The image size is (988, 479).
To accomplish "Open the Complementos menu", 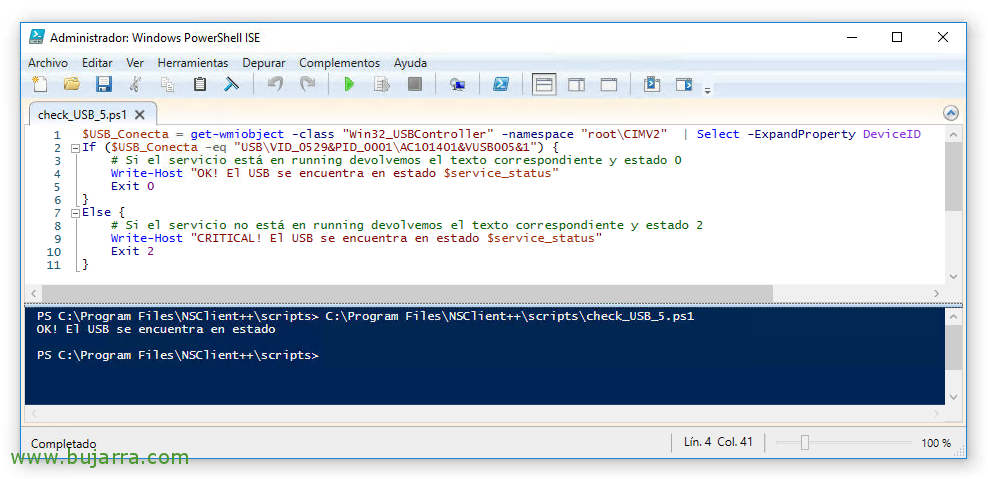I will (x=339, y=62).
